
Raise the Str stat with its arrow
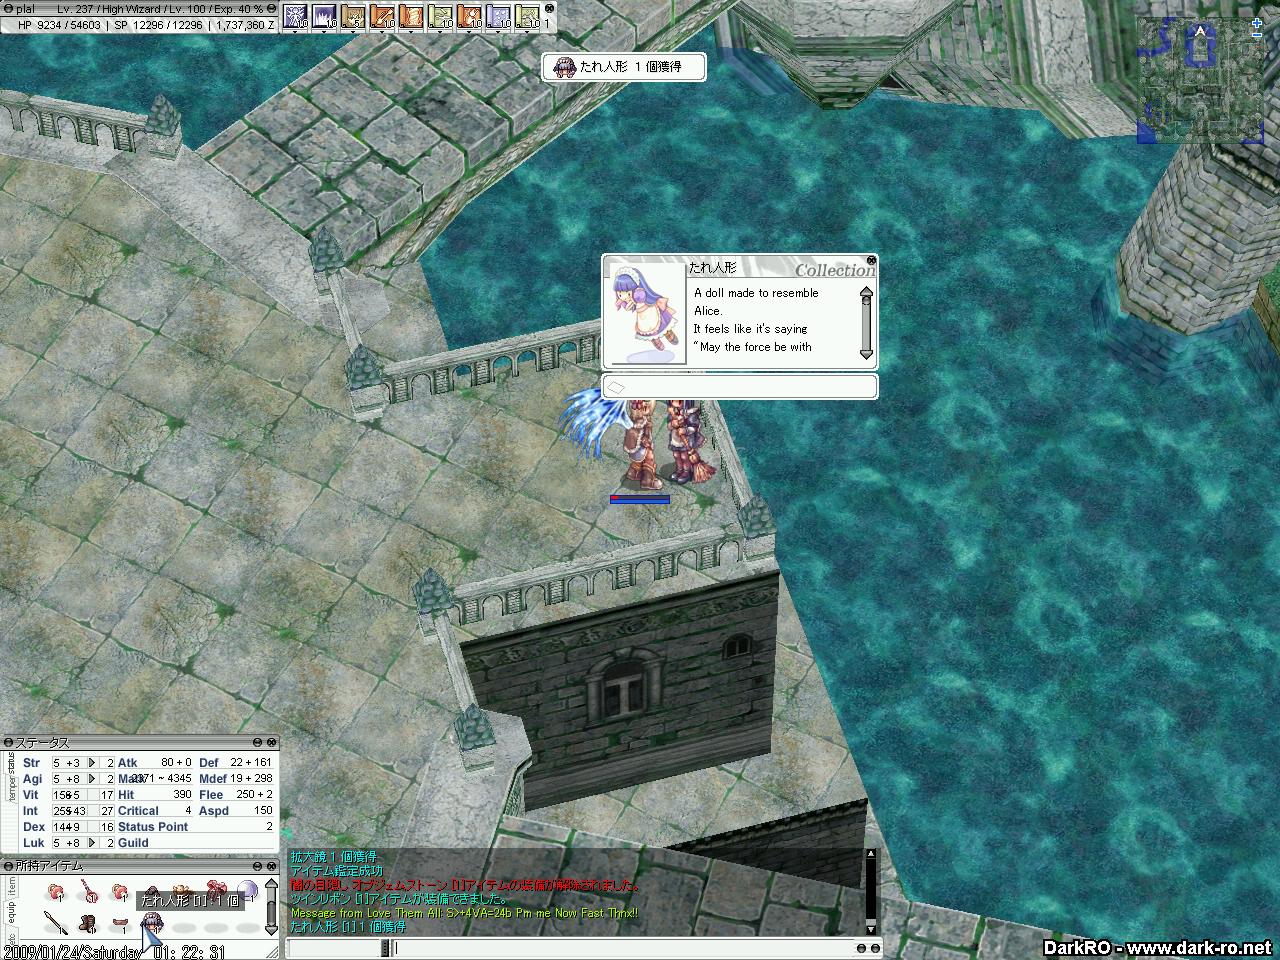(92, 763)
